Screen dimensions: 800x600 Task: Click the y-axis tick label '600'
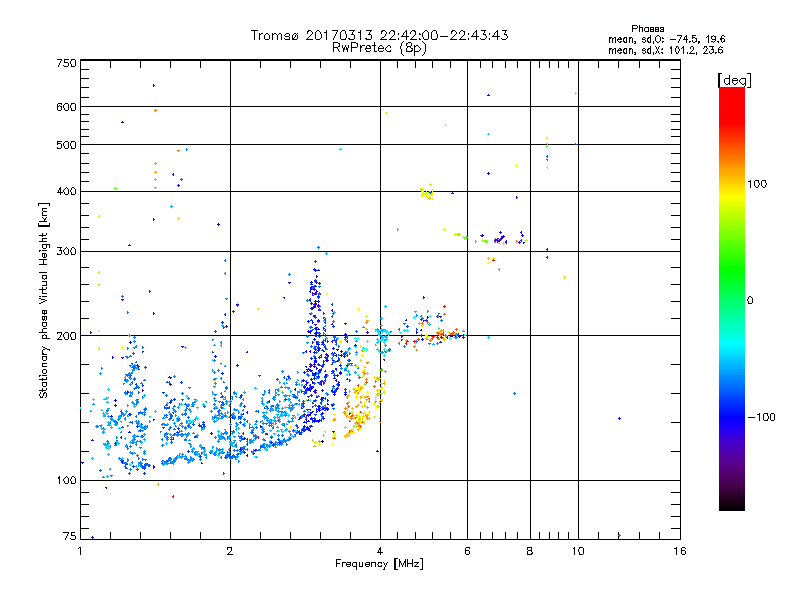tap(66, 107)
